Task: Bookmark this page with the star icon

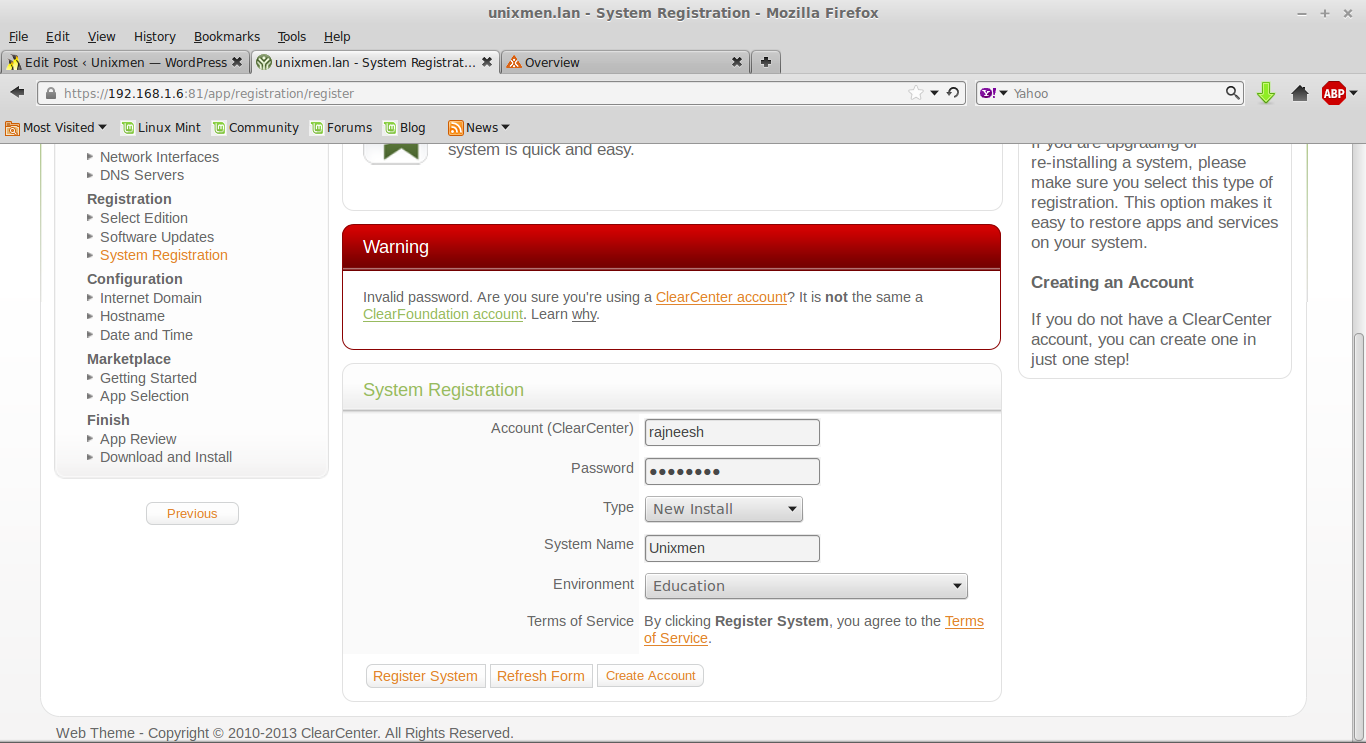Action: tap(916, 93)
